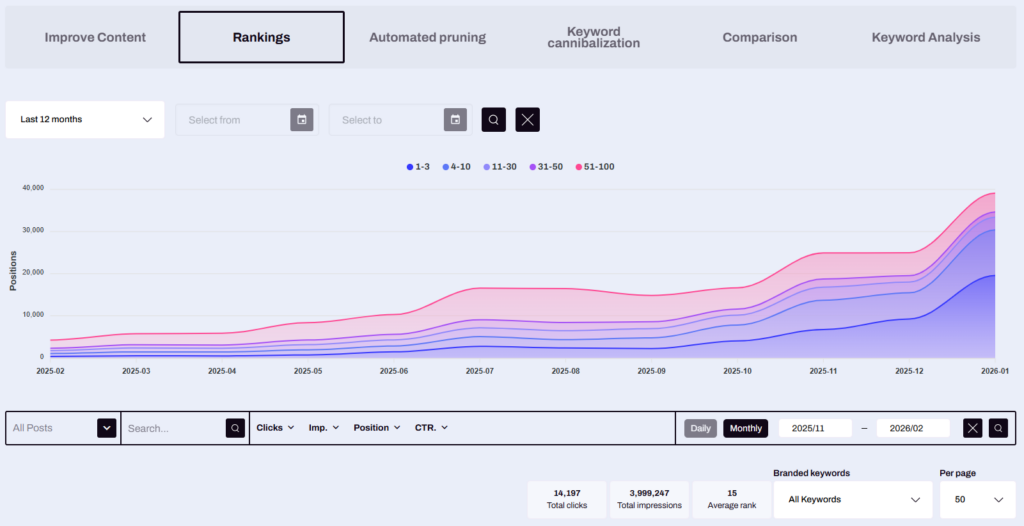Select the Monthly view button
This screenshot has height=526, width=1024.
[x=746, y=428]
